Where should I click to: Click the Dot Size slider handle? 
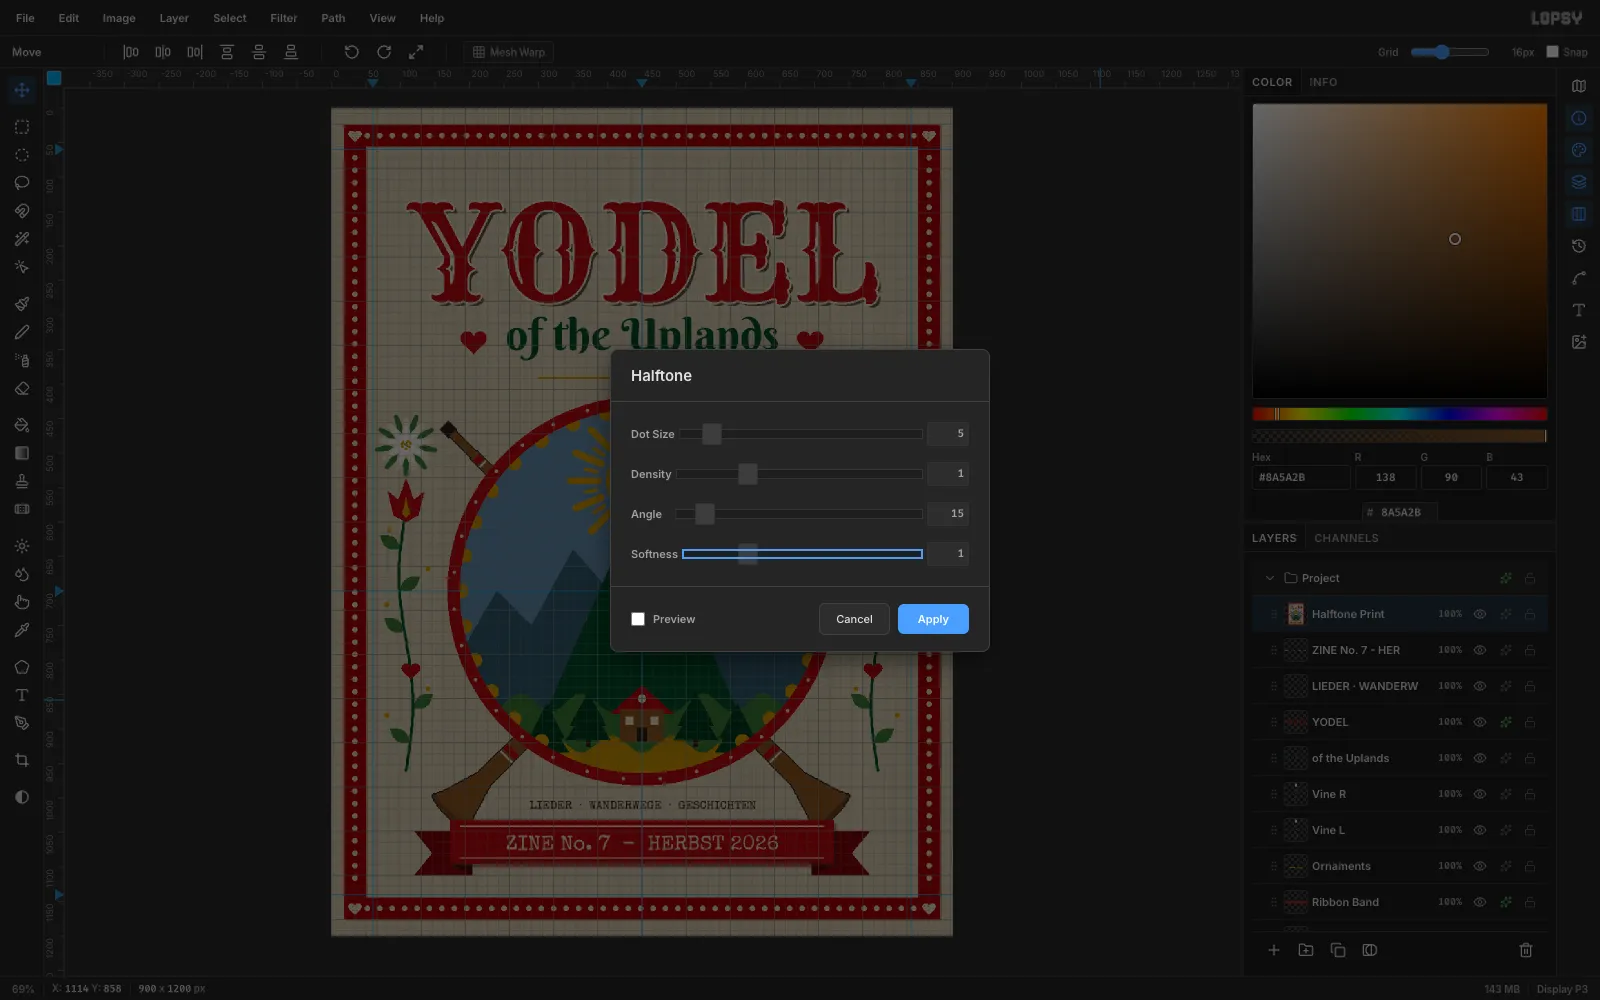[712, 434]
